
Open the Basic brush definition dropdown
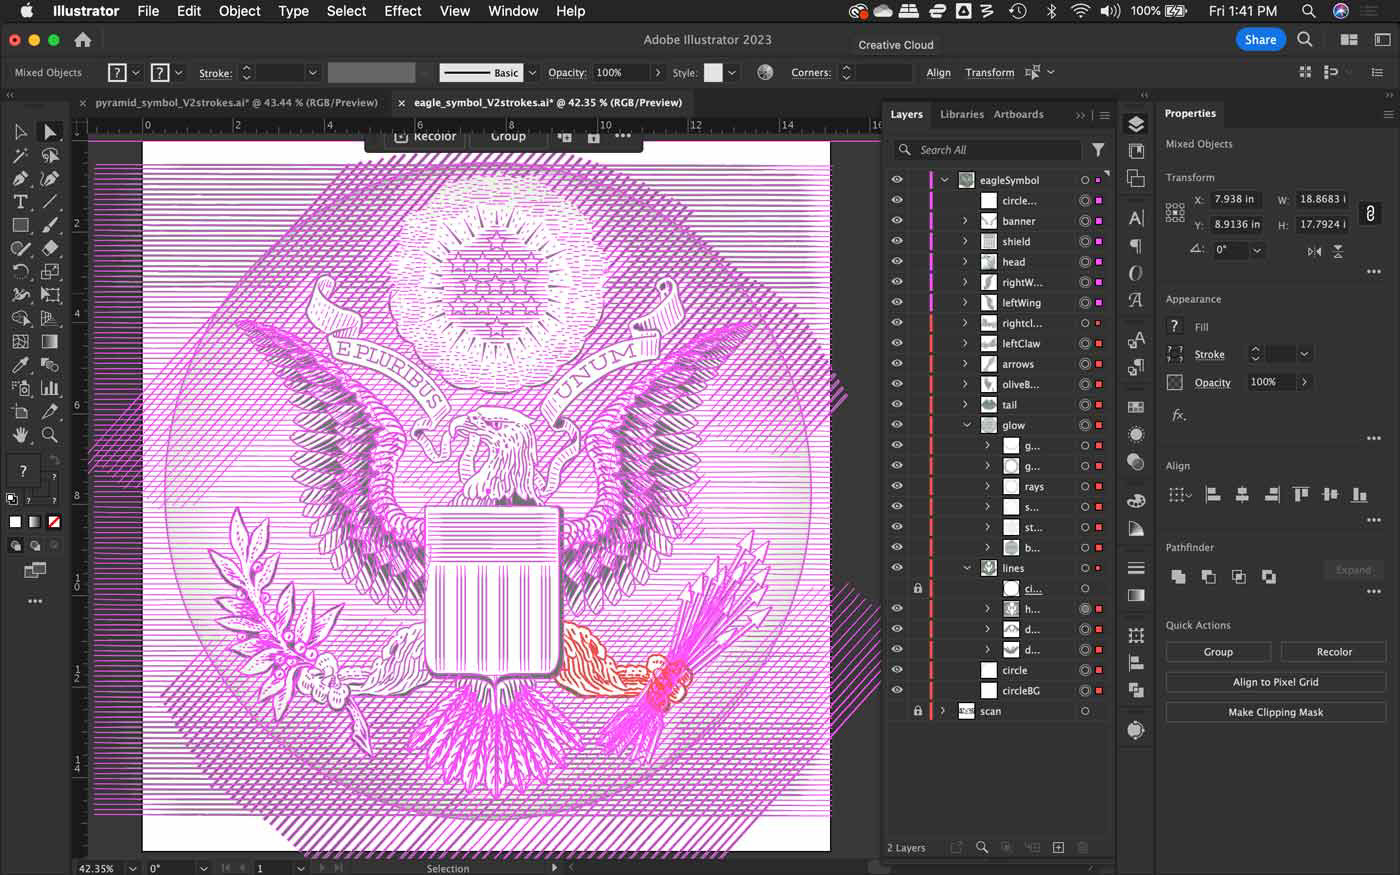532,72
